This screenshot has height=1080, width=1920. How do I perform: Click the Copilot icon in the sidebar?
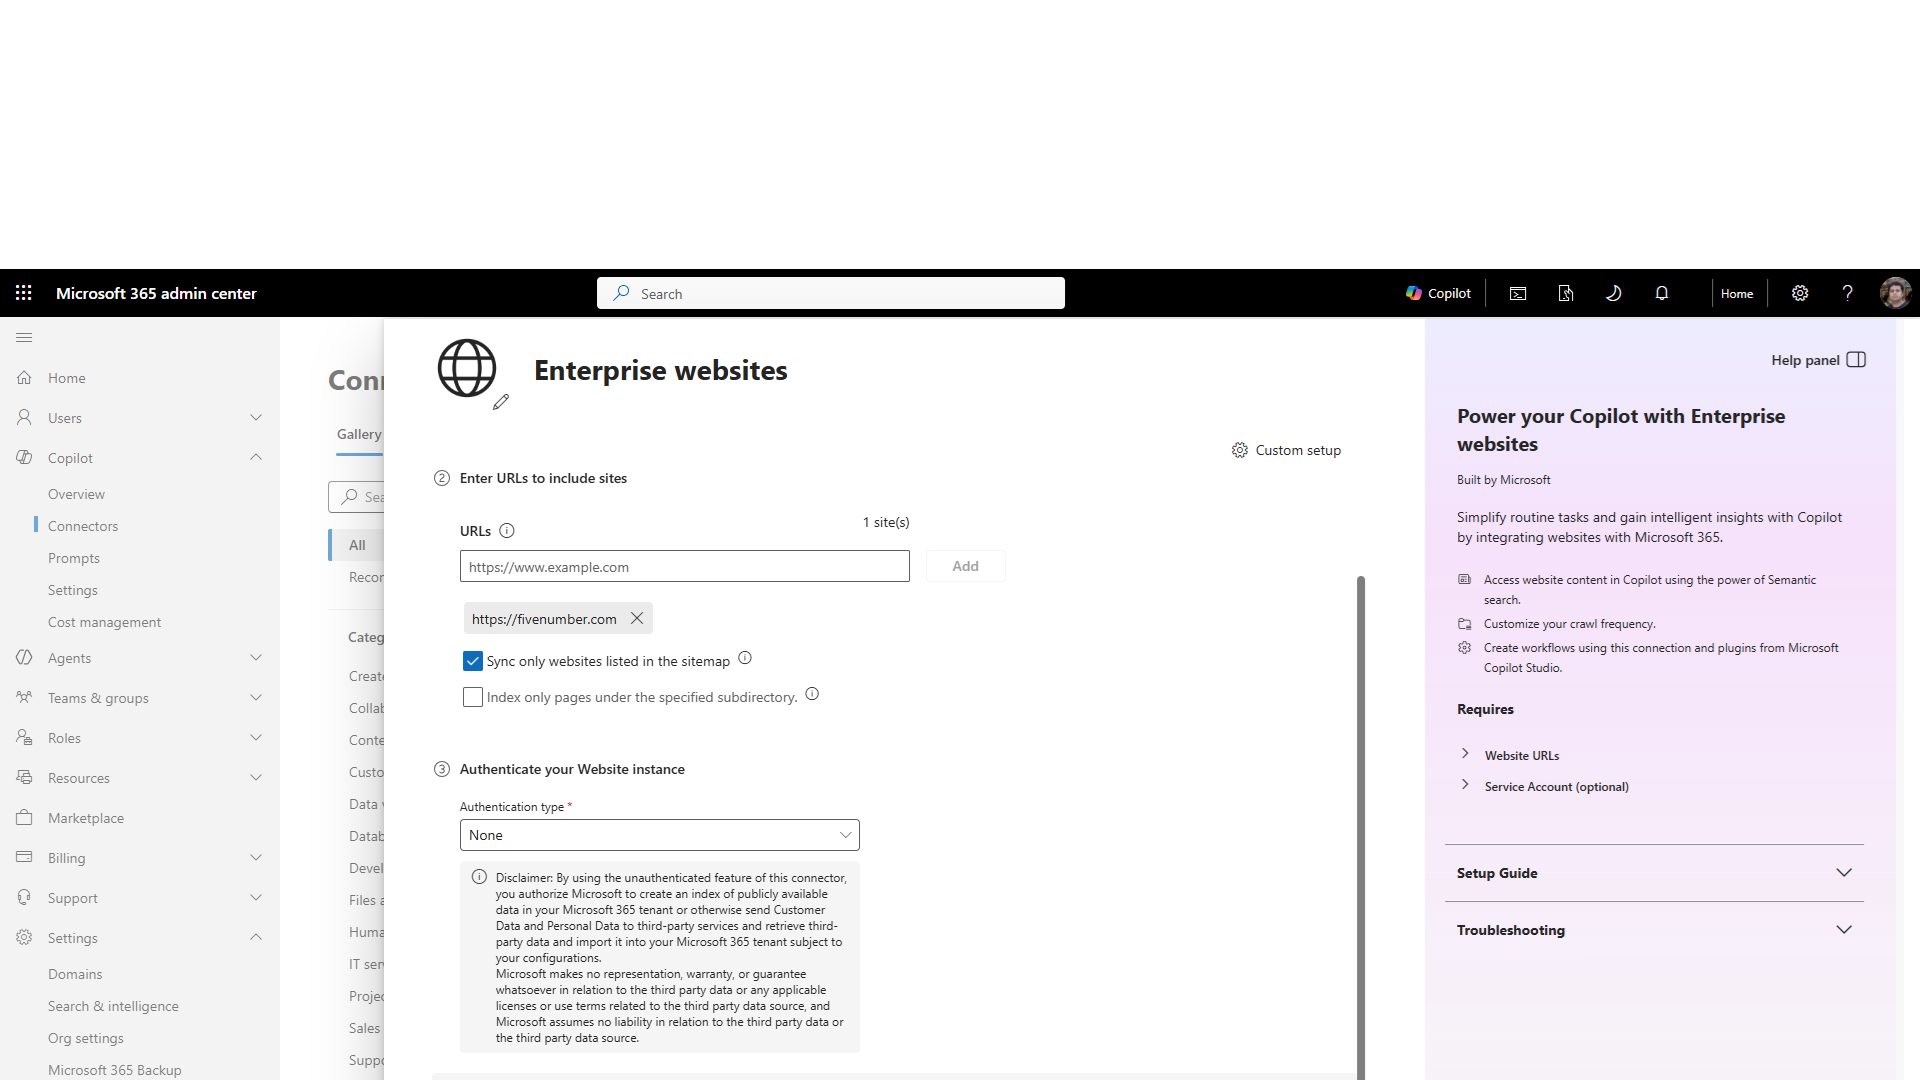(x=24, y=458)
